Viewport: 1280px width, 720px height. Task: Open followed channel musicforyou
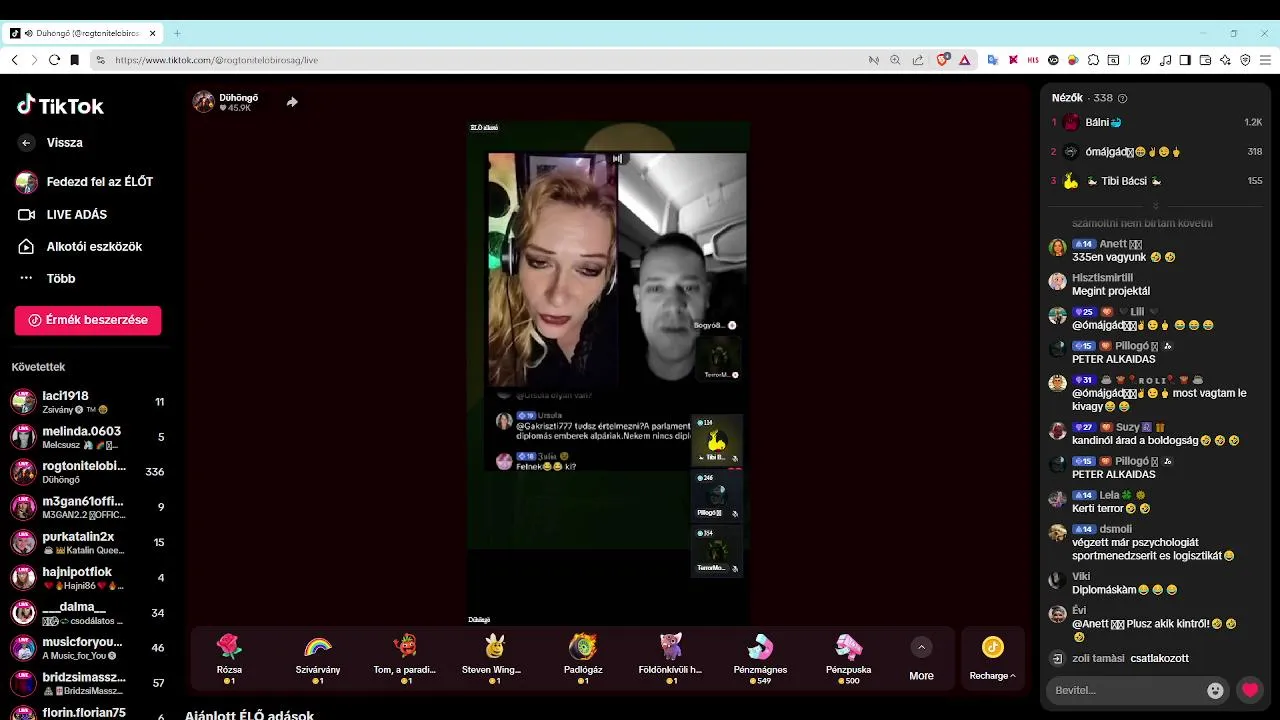click(88, 648)
